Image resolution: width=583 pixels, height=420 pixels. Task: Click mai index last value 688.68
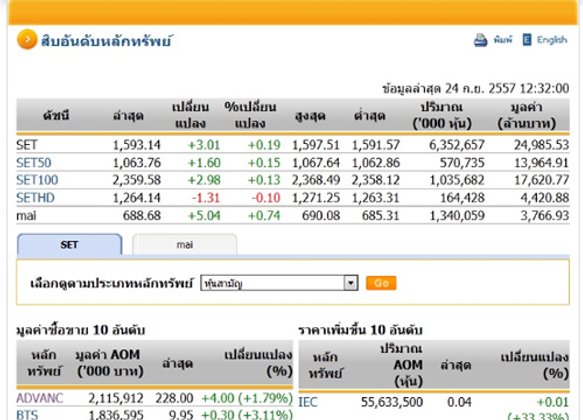click(142, 215)
